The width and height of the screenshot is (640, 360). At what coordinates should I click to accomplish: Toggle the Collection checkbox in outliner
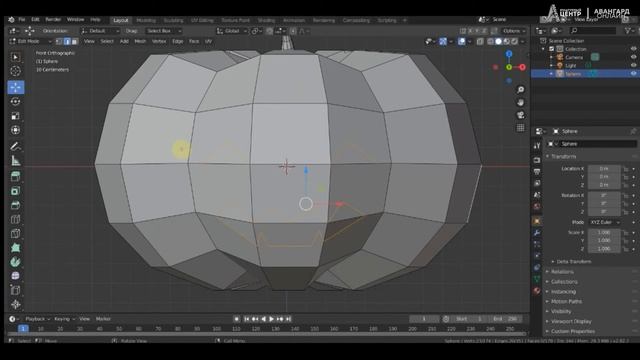[551, 49]
